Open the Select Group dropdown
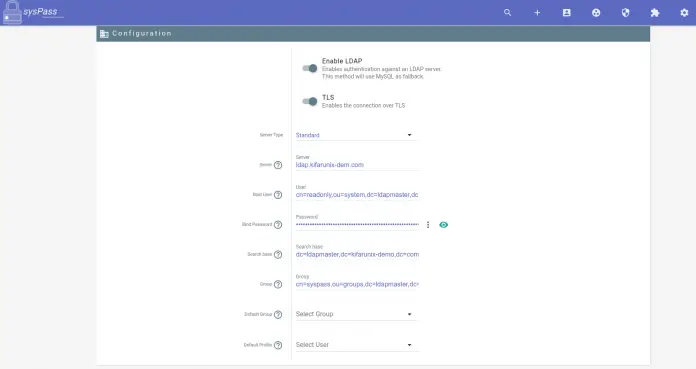696x369 pixels. (x=357, y=314)
